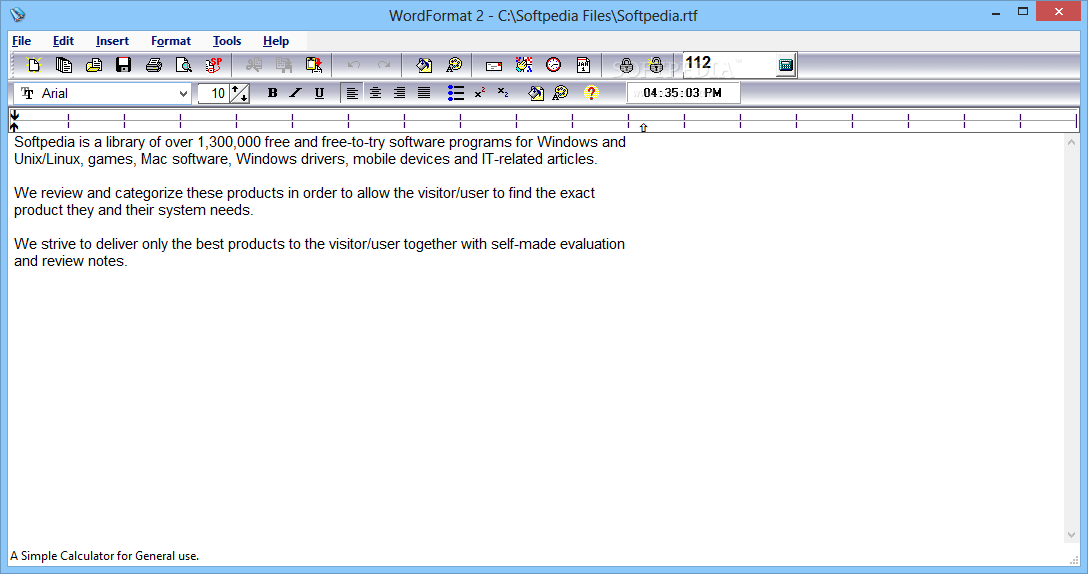
Task: Click the text "1,300,000" in the document
Action: [x=229, y=142]
